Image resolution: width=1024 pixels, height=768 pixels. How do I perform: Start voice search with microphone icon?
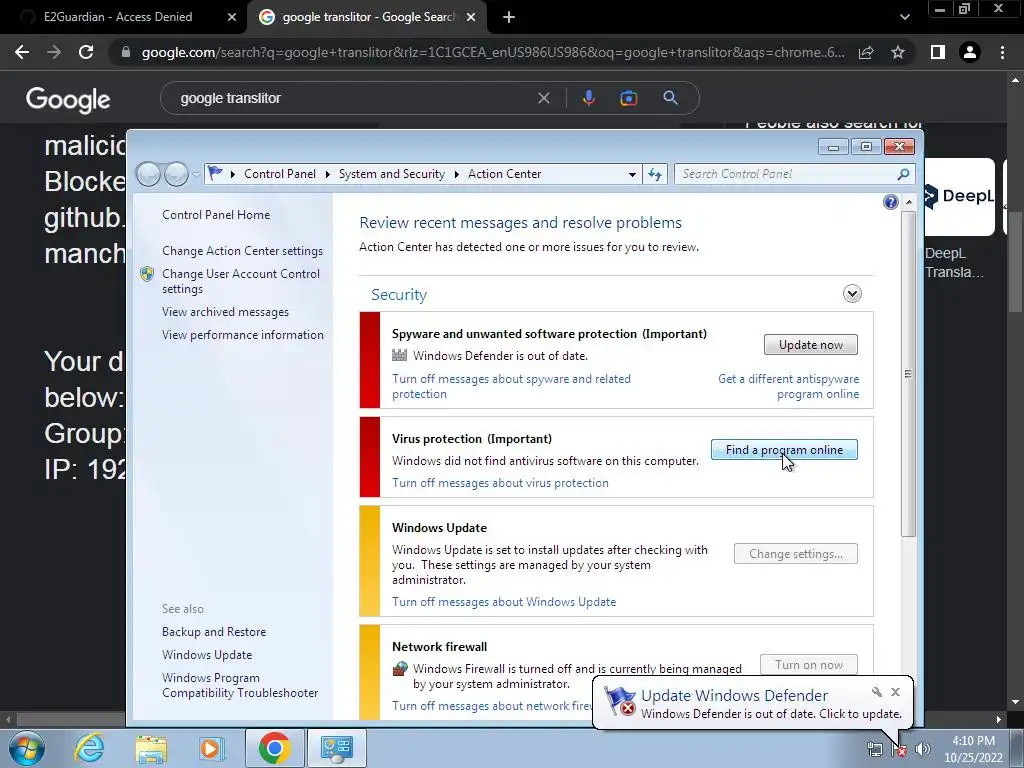tap(588, 99)
